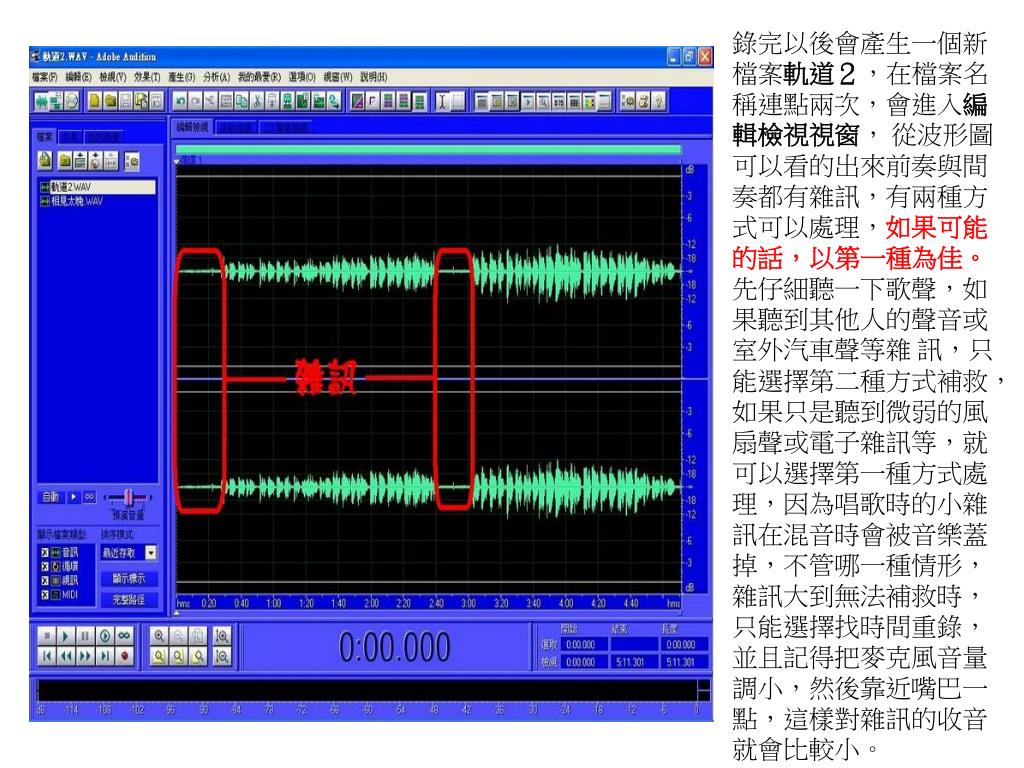
Task: Click the Rewind transport button
Action: [65, 656]
